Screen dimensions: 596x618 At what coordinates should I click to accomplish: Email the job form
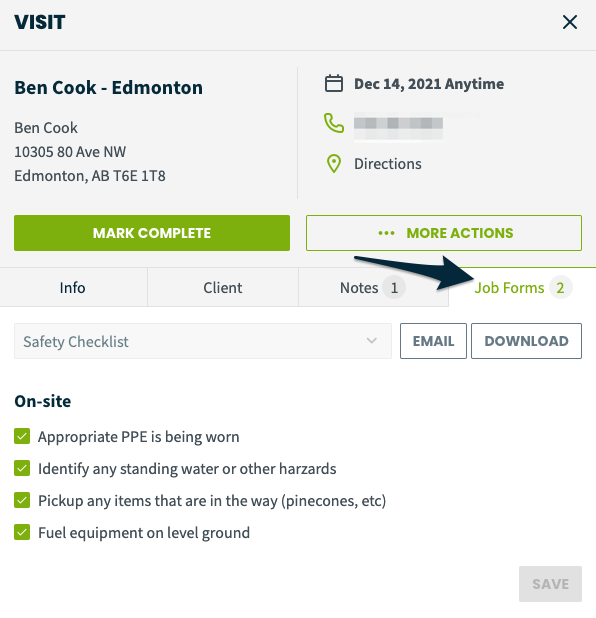coord(433,341)
